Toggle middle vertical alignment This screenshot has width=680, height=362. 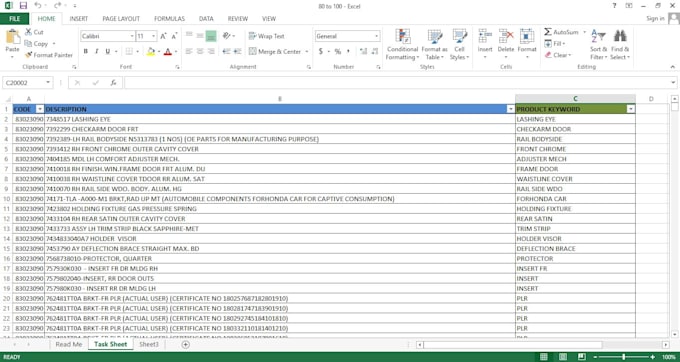coord(200,36)
